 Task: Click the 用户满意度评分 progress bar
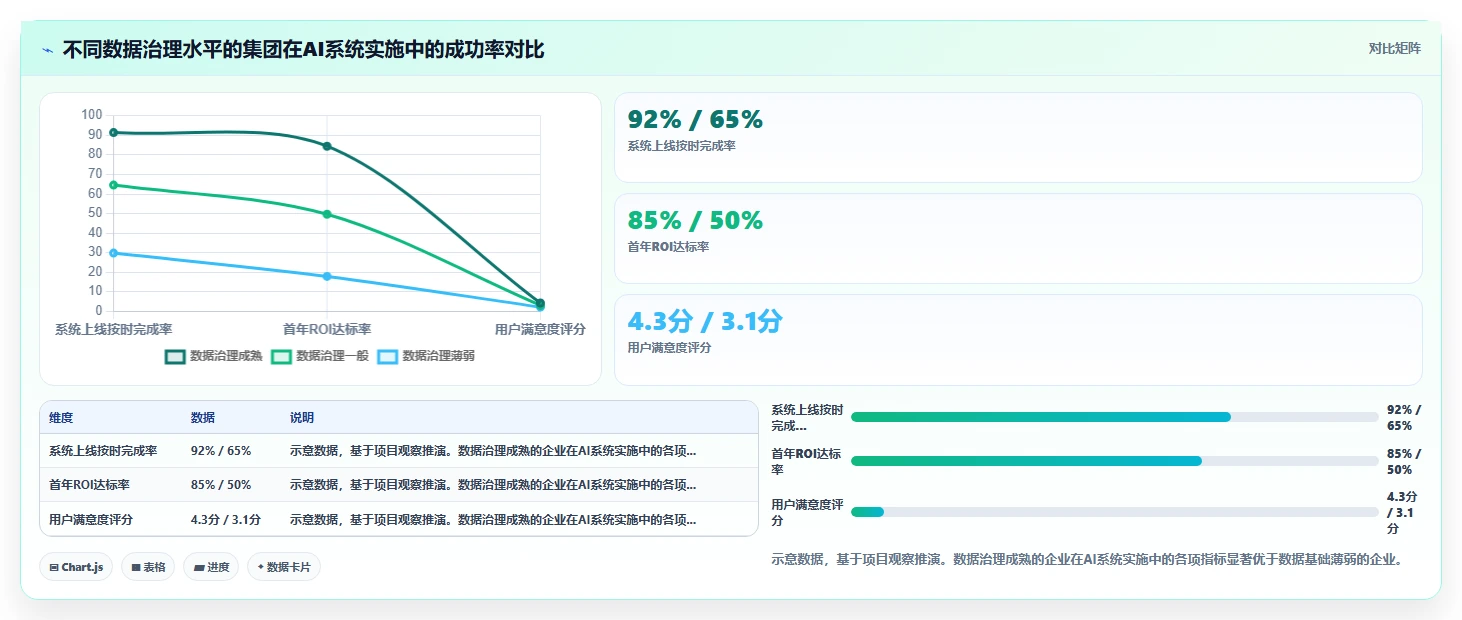pyautogui.click(x=1114, y=512)
